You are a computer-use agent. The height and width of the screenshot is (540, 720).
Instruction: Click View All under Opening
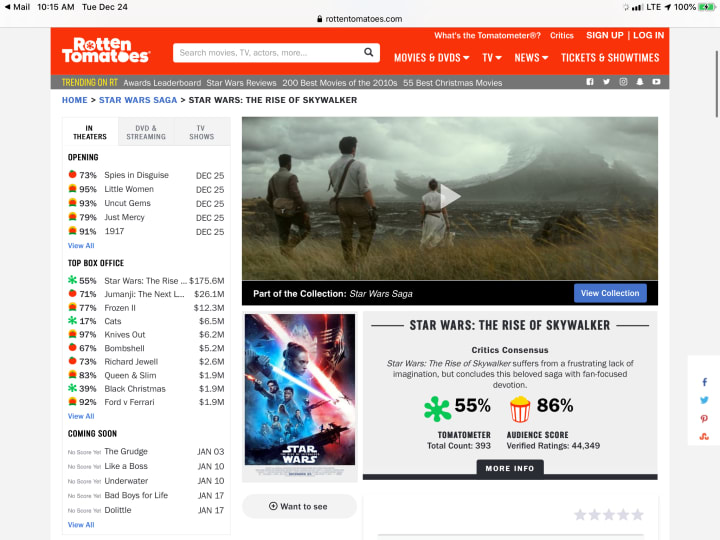(81, 246)
